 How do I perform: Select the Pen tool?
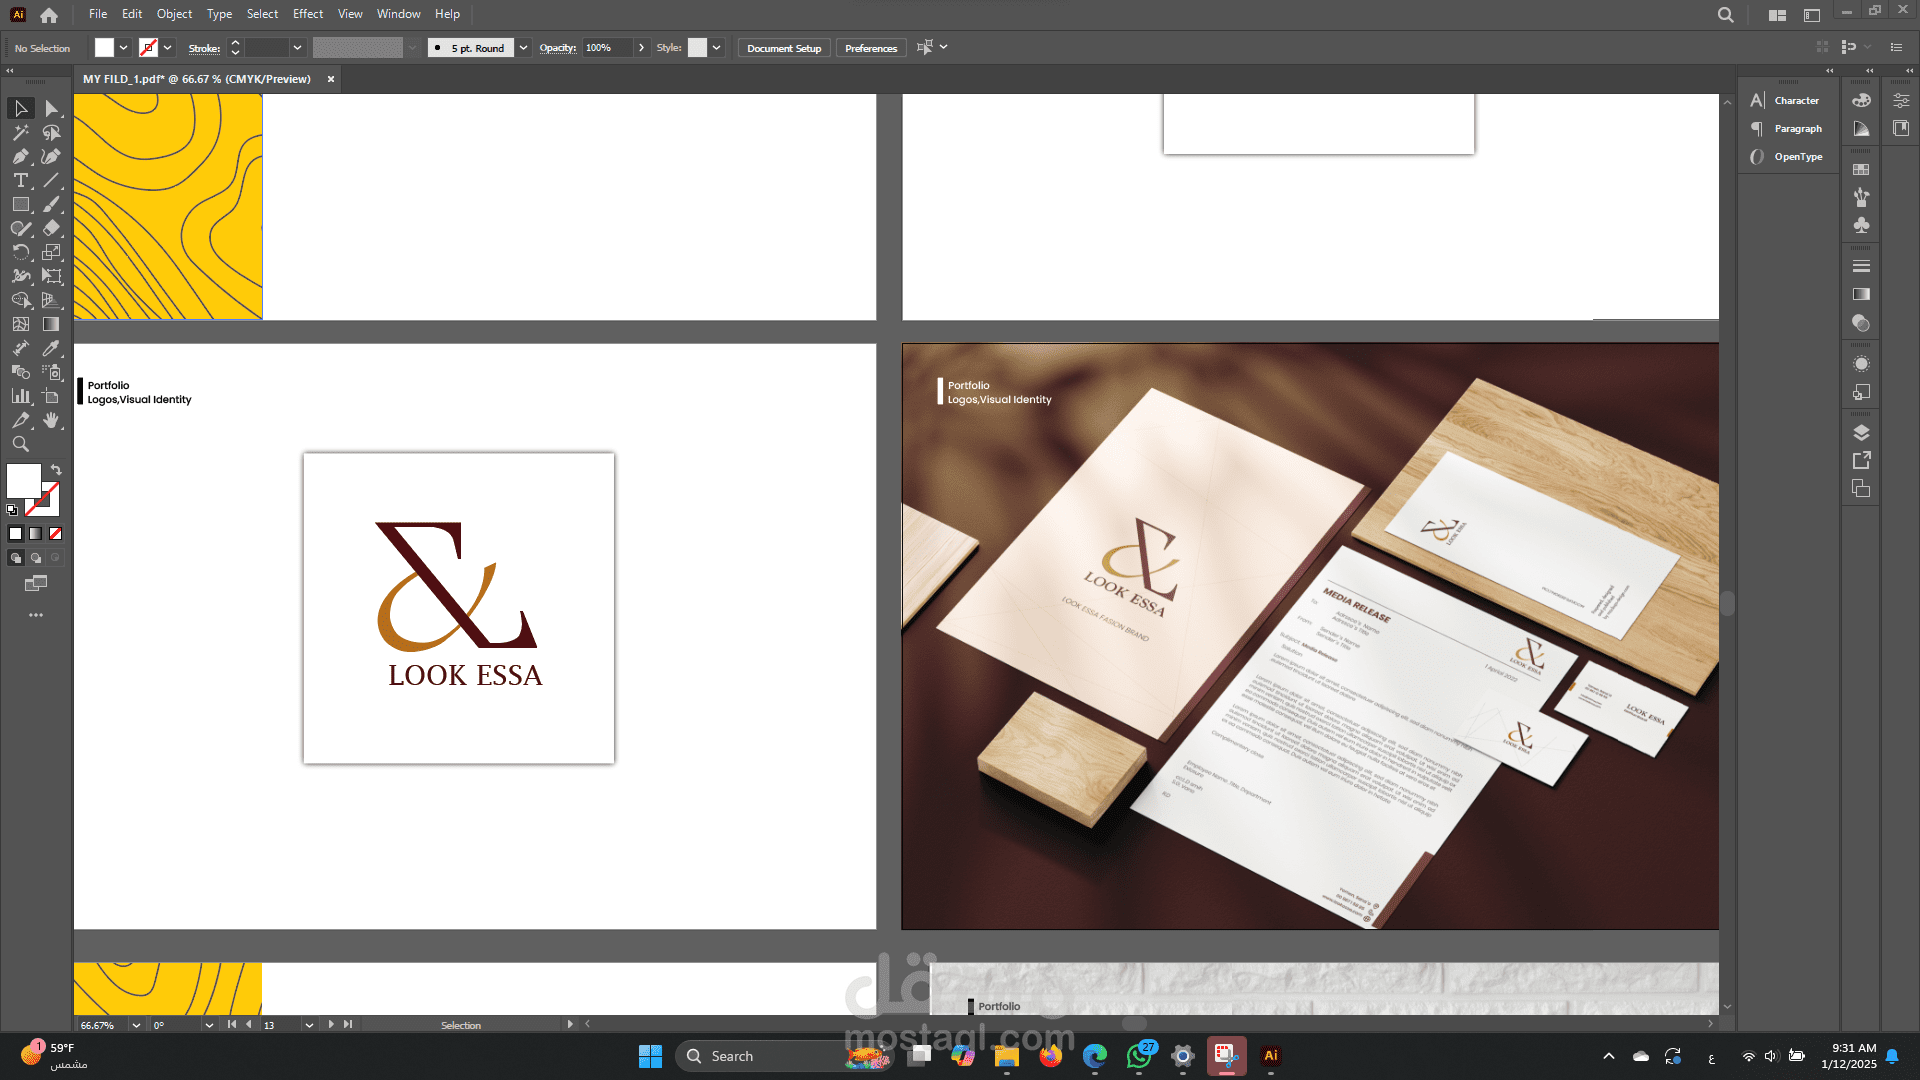coord(21,156)
